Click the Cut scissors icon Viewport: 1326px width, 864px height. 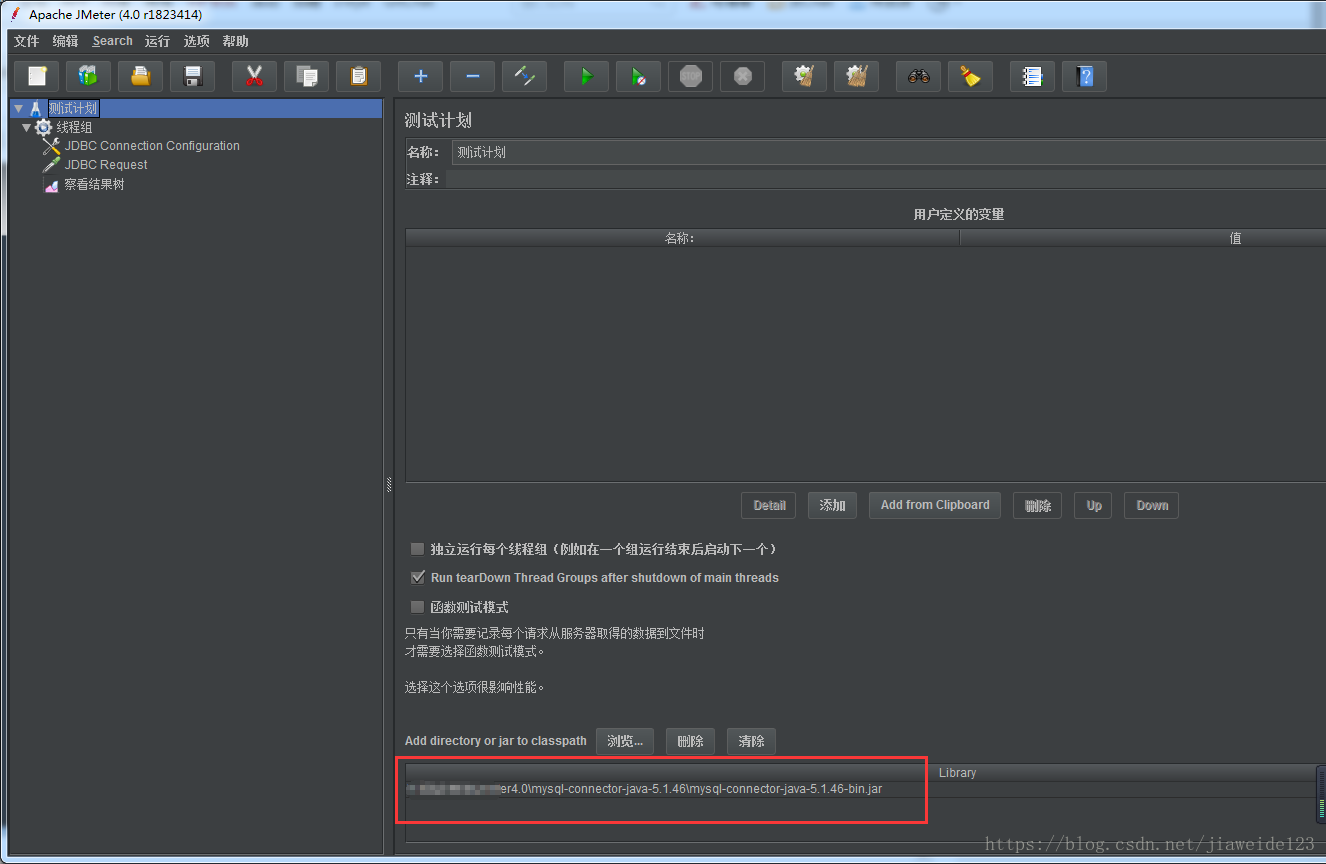255,76
